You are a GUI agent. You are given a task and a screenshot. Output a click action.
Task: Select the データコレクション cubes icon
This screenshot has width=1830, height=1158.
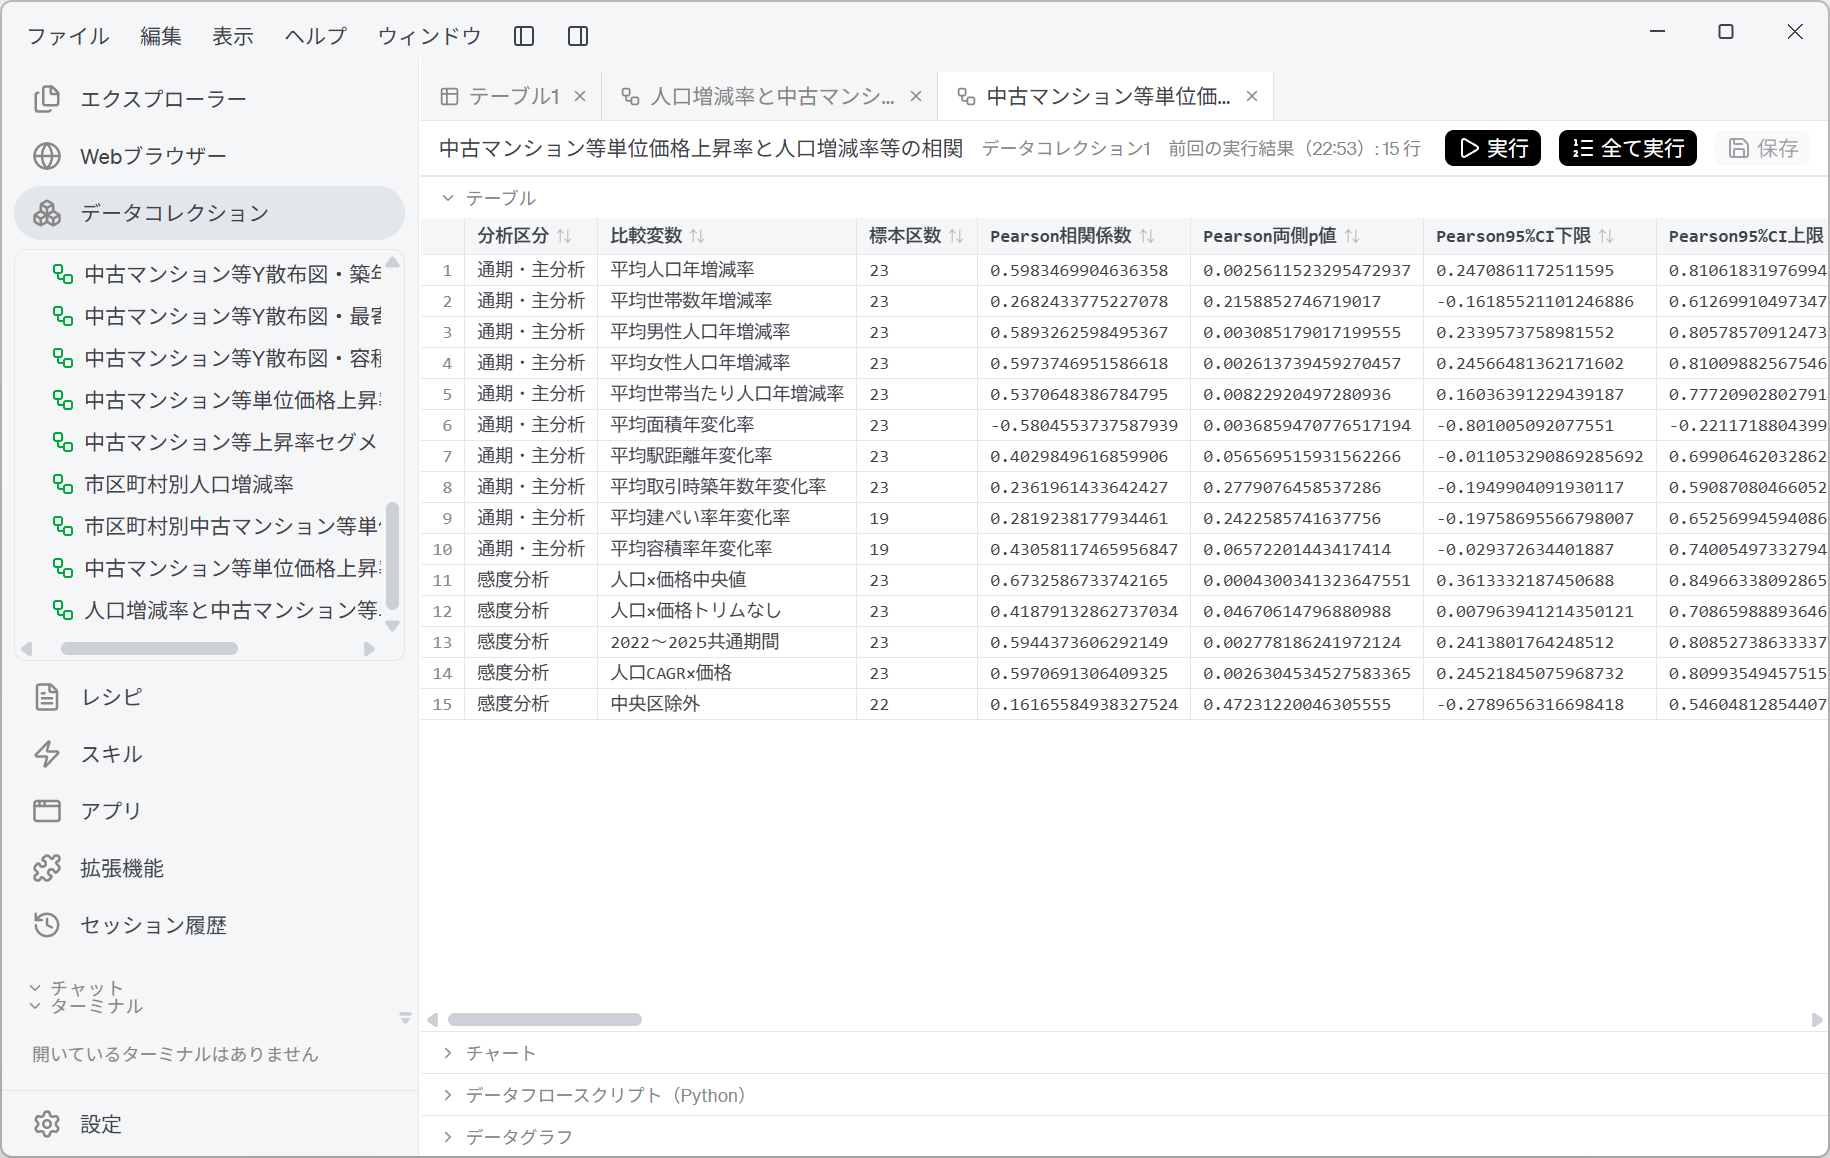[47, 213]
